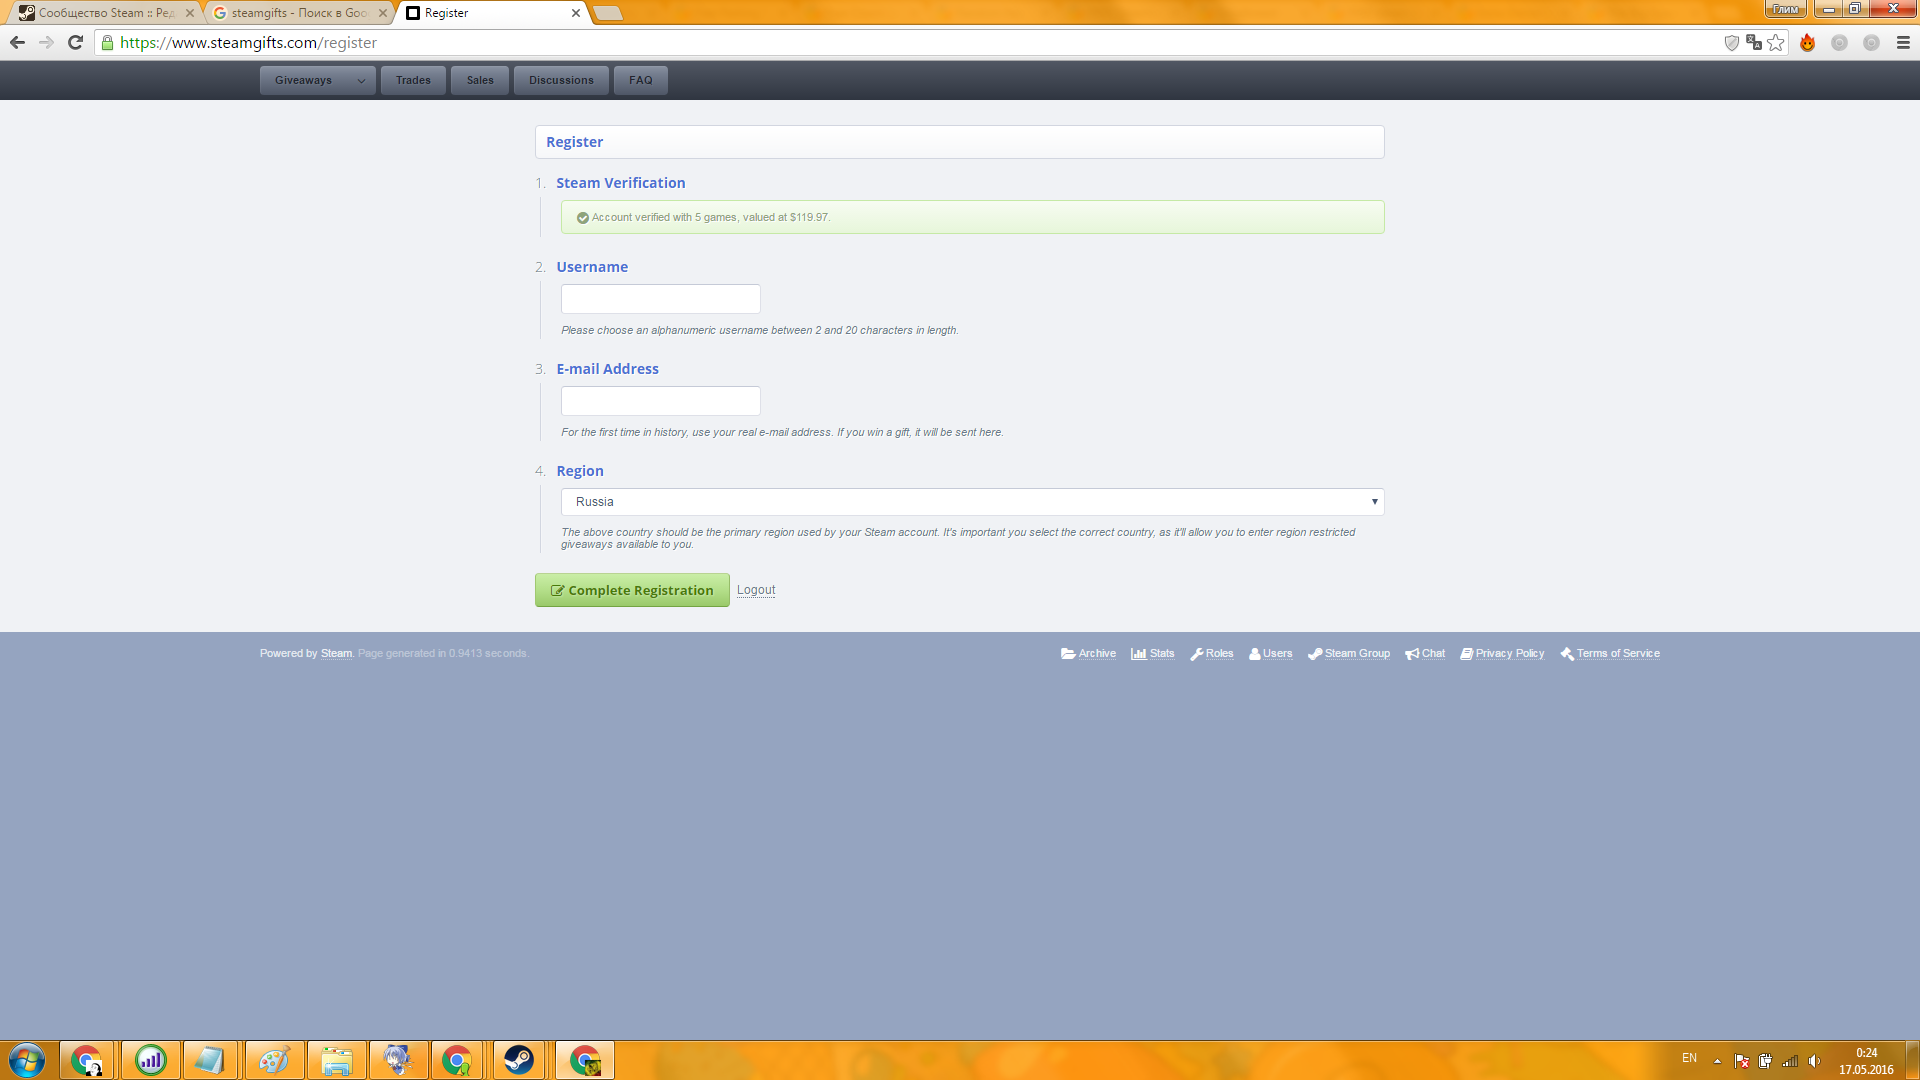1920x1080 pixels.
Task: Focus the E-mail Address input field
Action: pos(661,401)
